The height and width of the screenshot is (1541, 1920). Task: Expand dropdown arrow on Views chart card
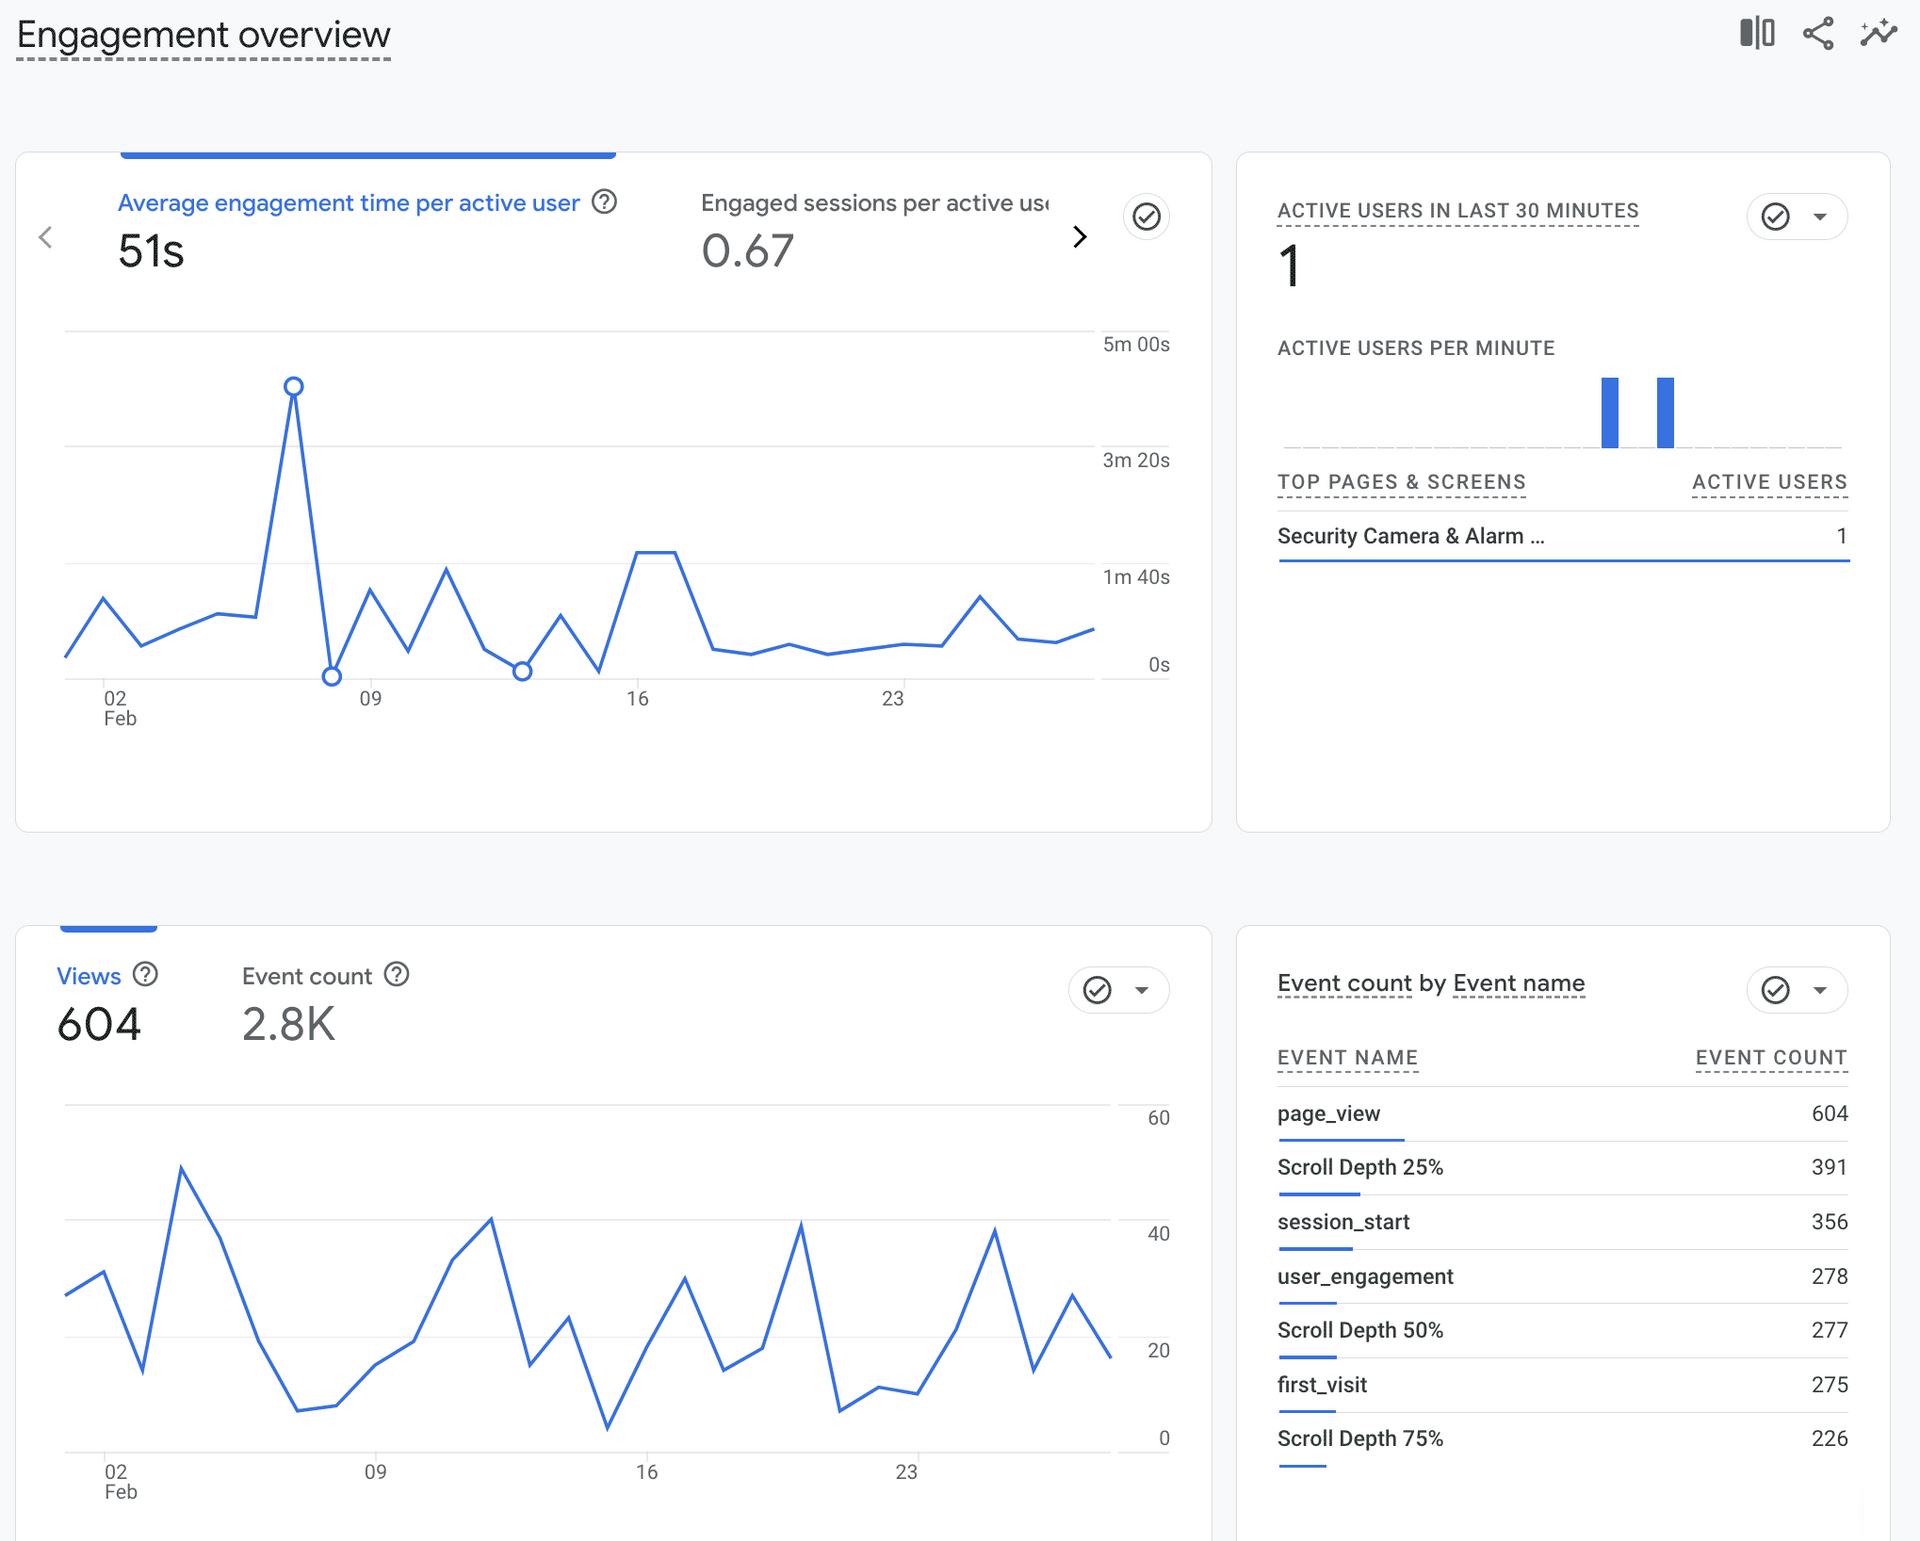(x=1141, y=990)
